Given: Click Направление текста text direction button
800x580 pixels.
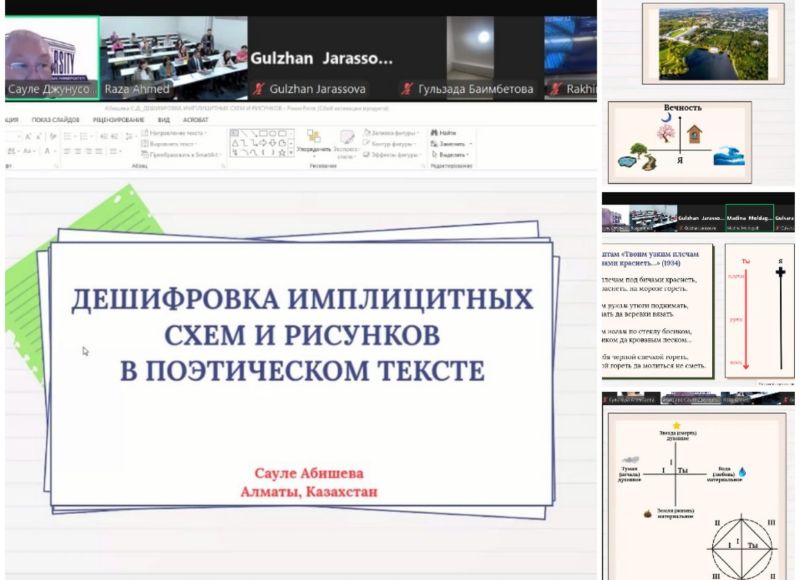Looking at the screenshot, I should [176, 133].
